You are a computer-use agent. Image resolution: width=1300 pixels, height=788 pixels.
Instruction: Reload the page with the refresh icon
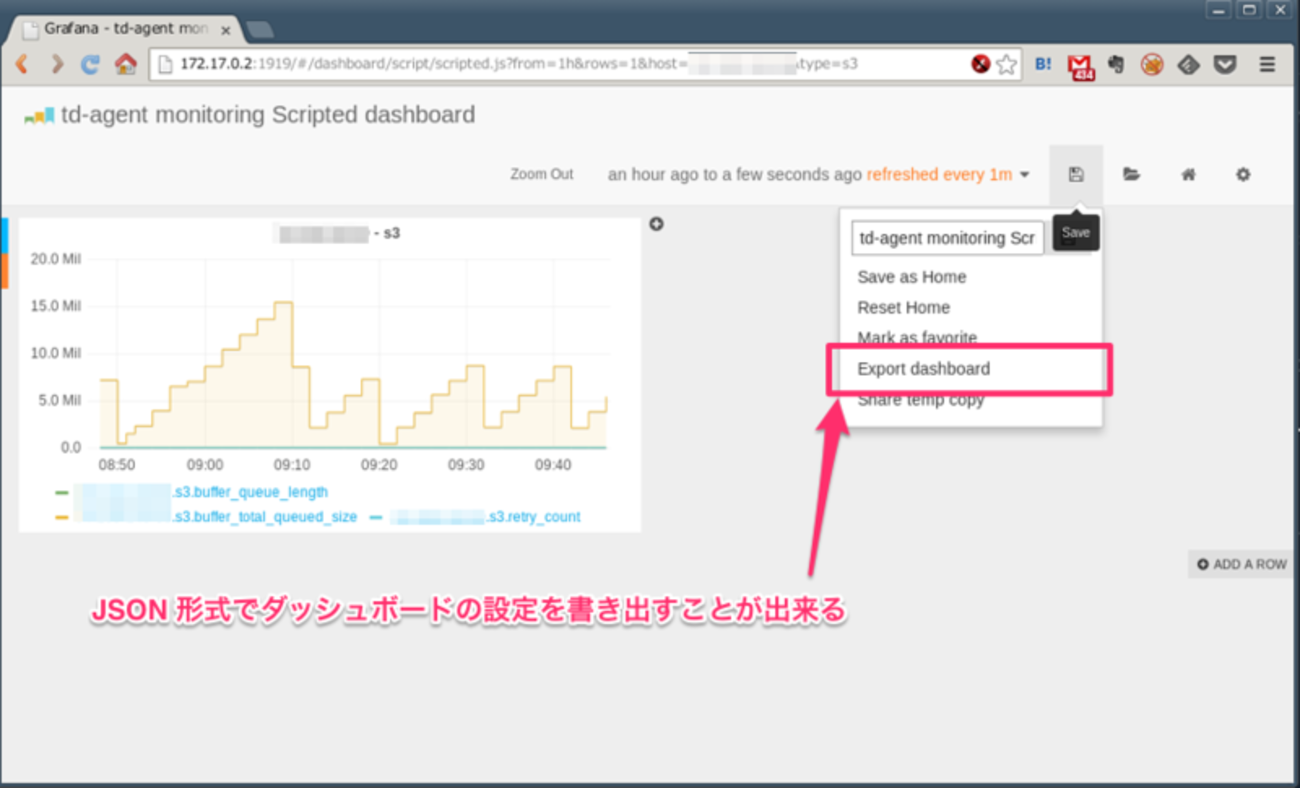(x=91, y=65)
